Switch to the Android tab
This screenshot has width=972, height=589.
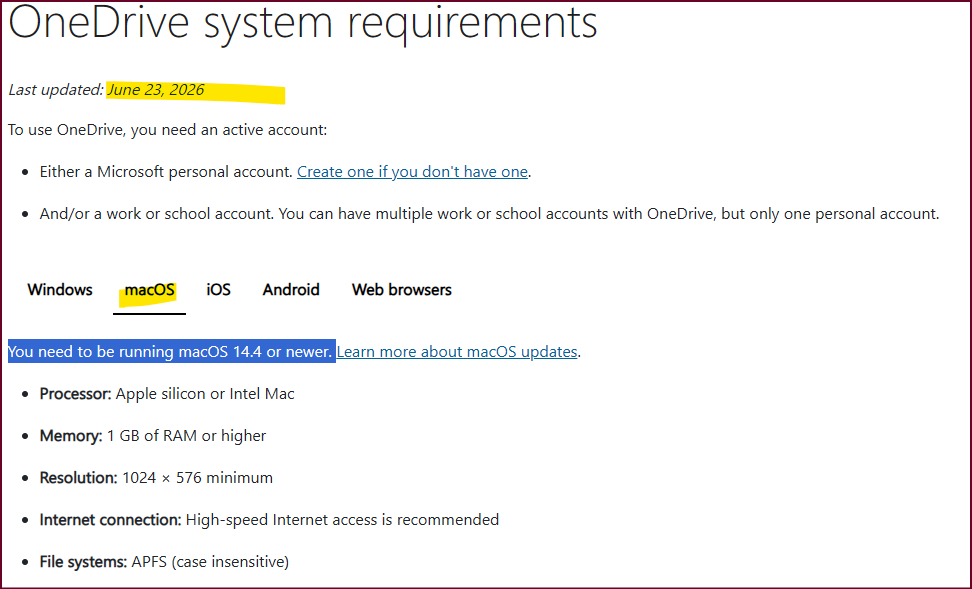click(x=291, y=290)
